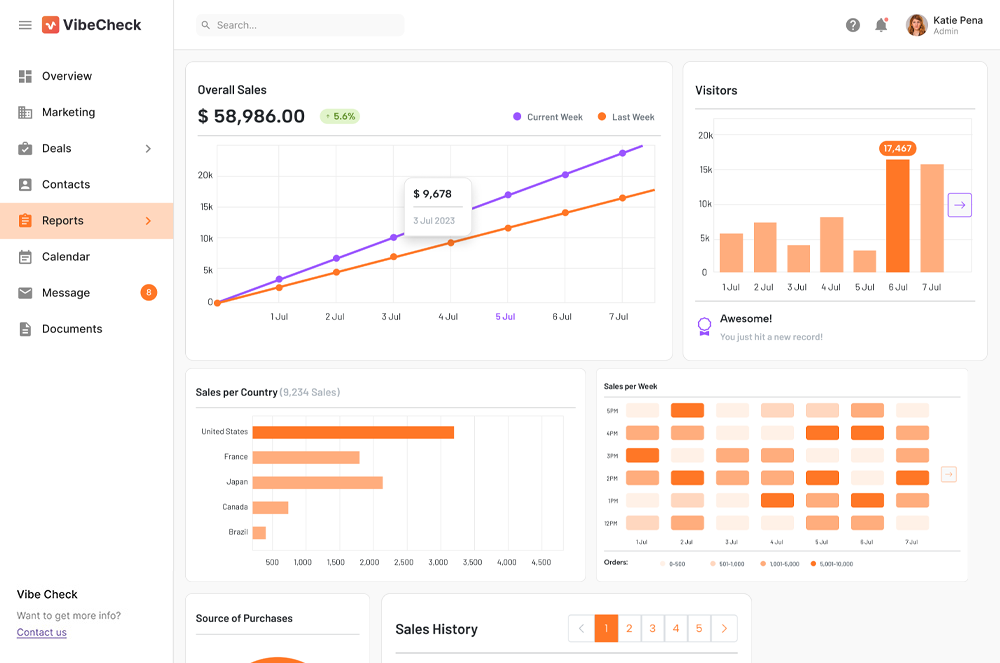Image resolution: width=1000 pixels, height=663 pixels.
Task: Click the Japan sales bar
Action: [x=318, y=483]
